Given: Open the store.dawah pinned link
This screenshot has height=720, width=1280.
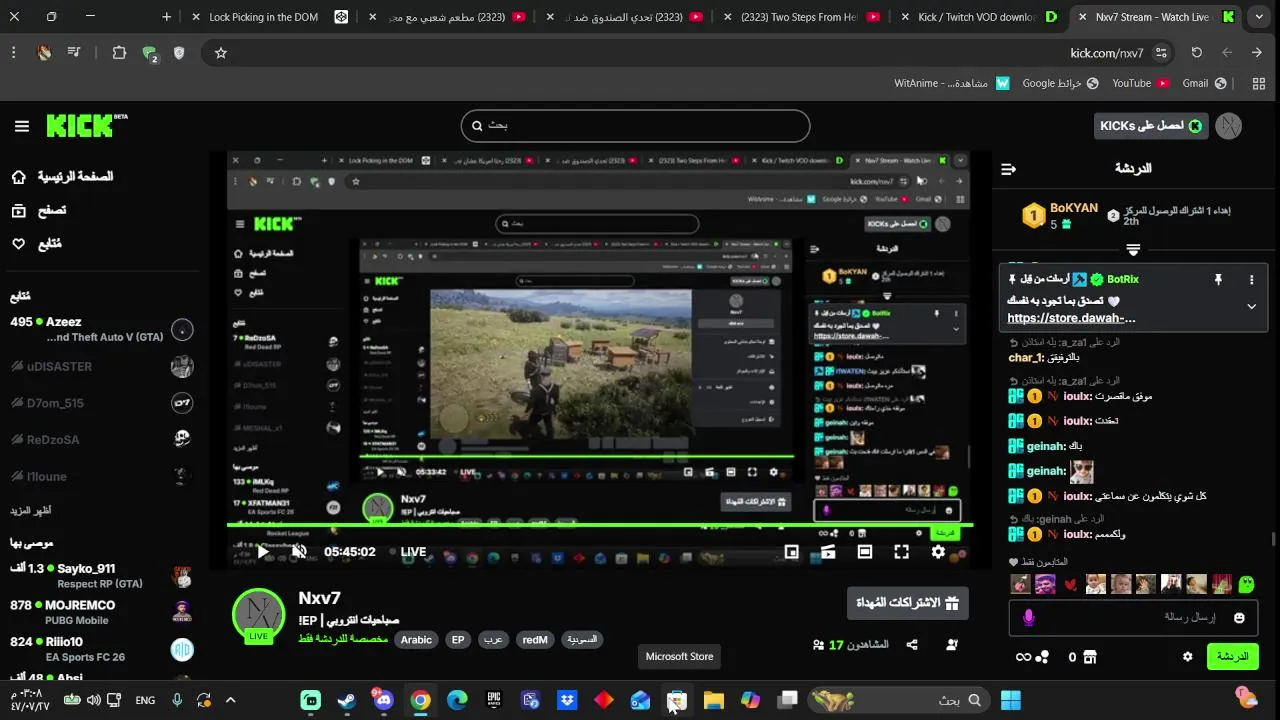Looking at the screenshot, I should [1071, 318].
